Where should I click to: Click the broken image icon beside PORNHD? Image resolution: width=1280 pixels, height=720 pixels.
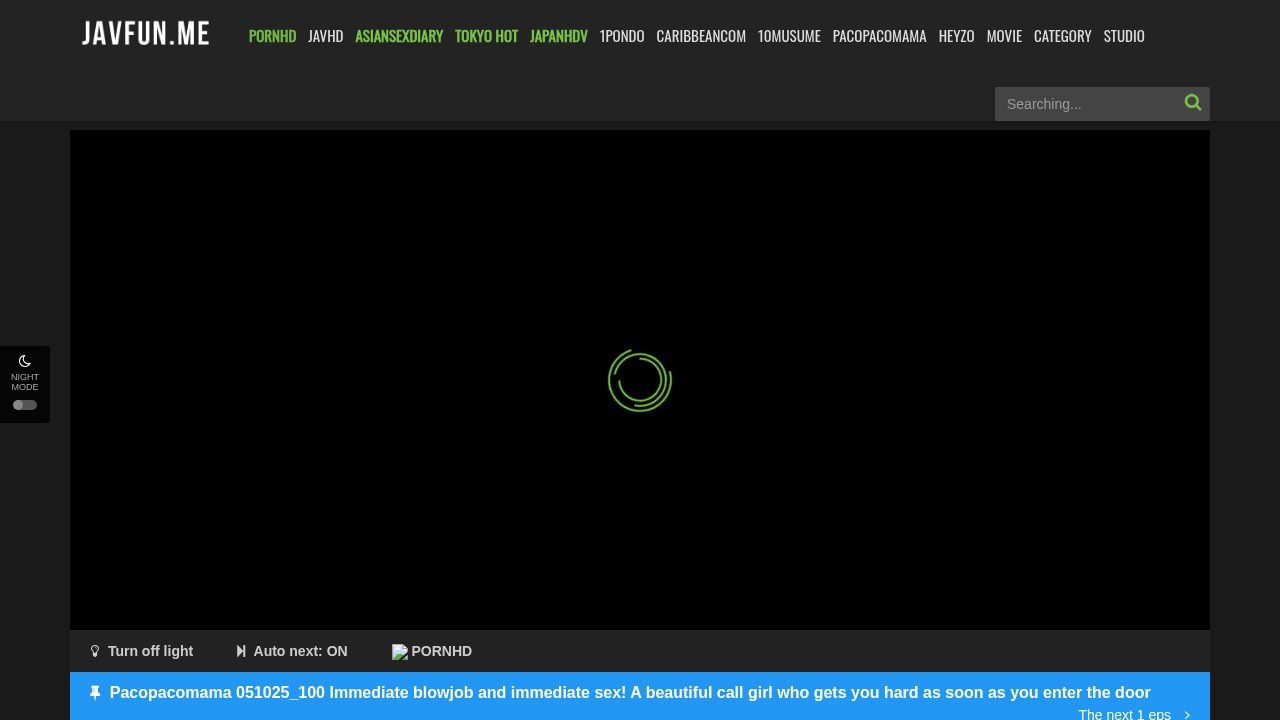(400, 652)
